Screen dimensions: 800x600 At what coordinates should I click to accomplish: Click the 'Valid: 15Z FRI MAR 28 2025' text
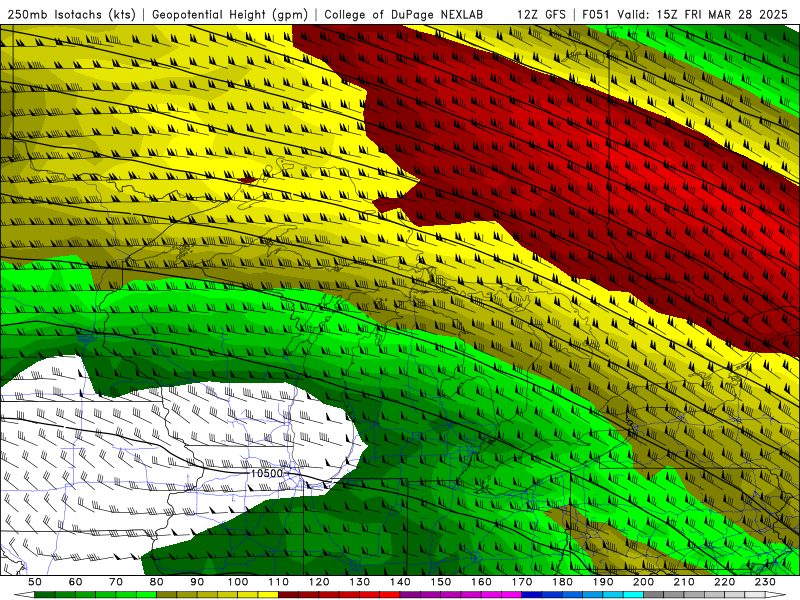pyautogui.click(x=703, y=15)
